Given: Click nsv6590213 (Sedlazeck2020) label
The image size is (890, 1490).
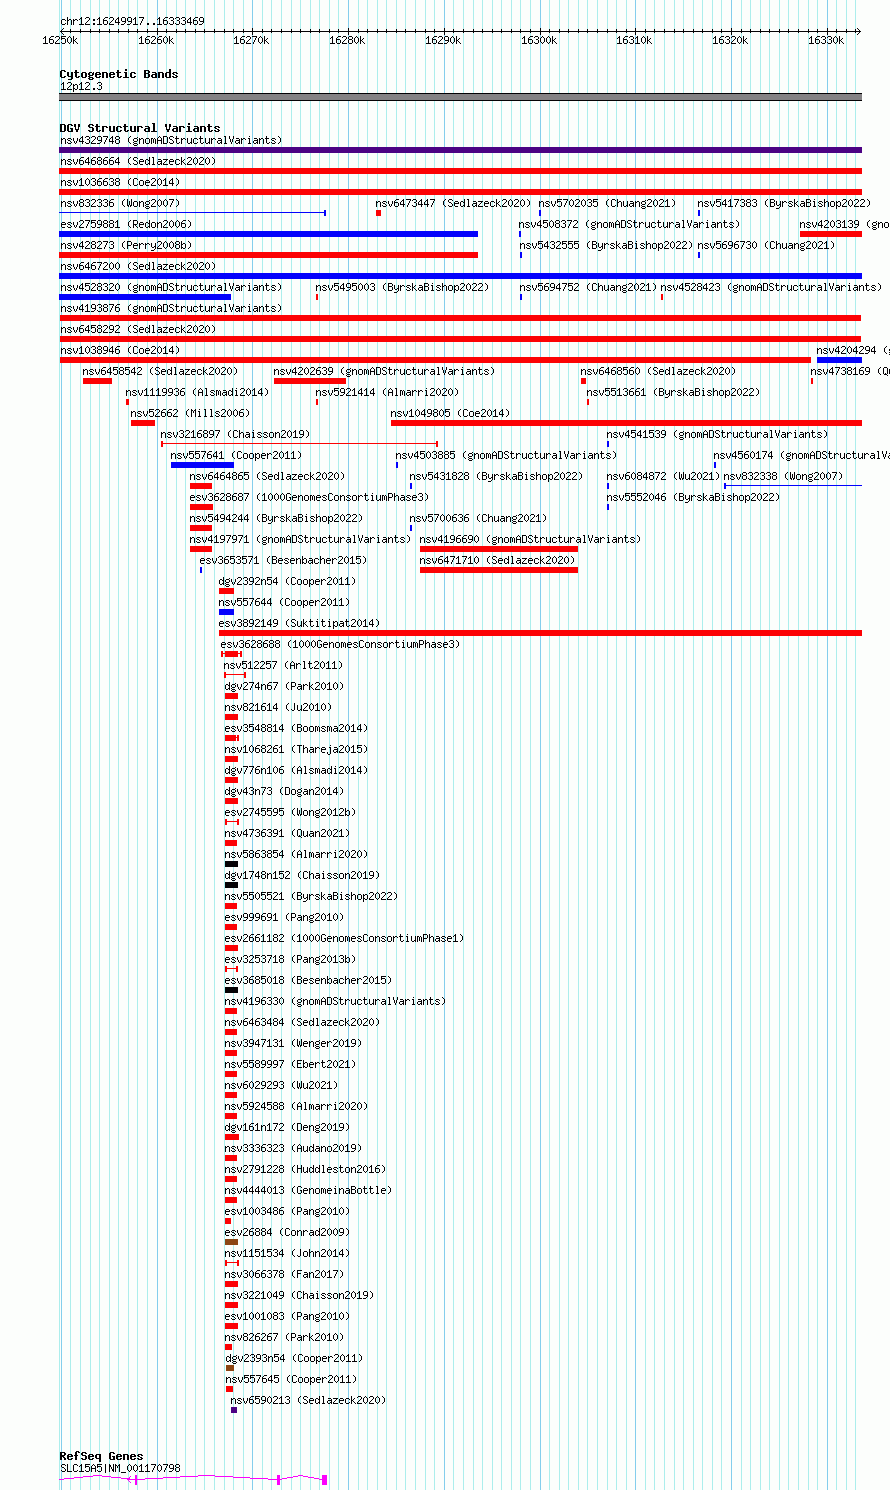Looking at the screenshot, I should click(x=308, y=1400).
